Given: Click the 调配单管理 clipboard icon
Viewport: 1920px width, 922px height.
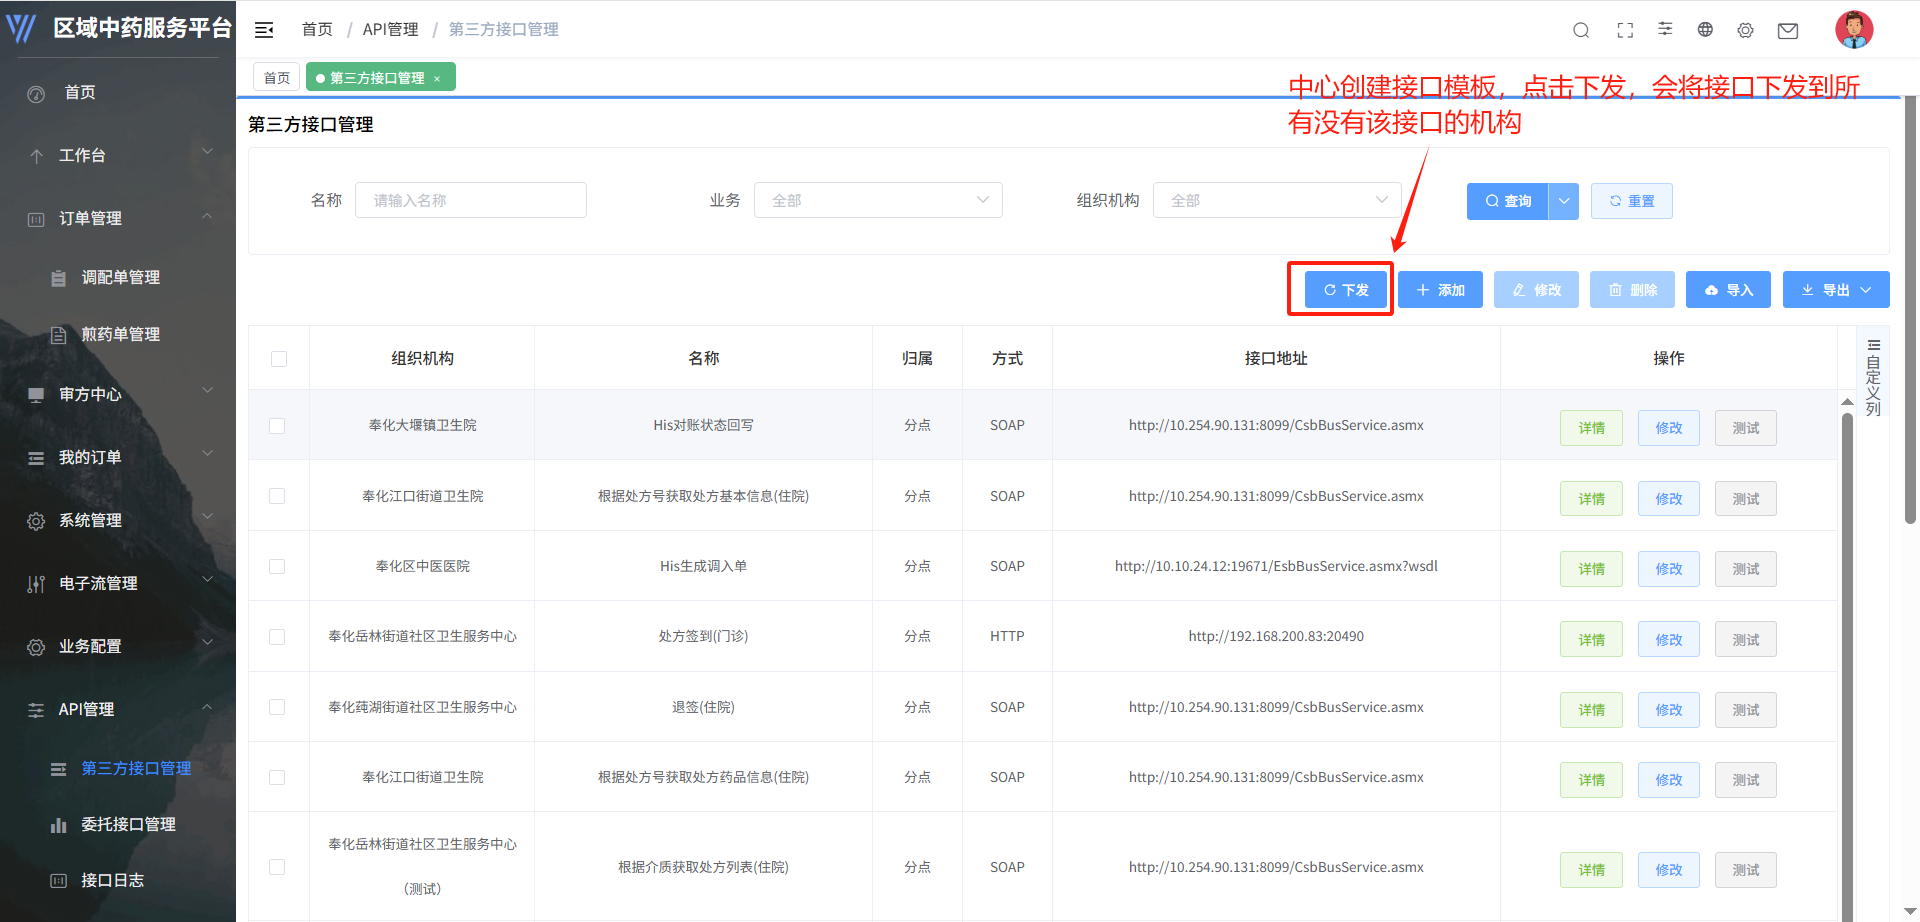Looking at the screenshot, I should 59,278.
